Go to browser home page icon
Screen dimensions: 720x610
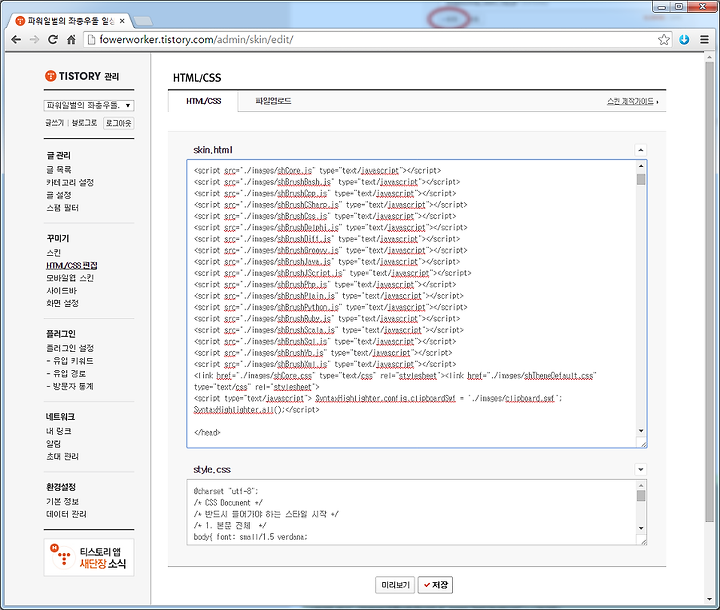[x=71, y=40]
